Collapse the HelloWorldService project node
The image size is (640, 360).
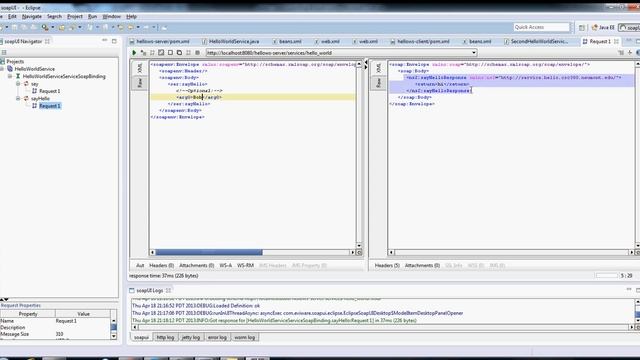2,69
